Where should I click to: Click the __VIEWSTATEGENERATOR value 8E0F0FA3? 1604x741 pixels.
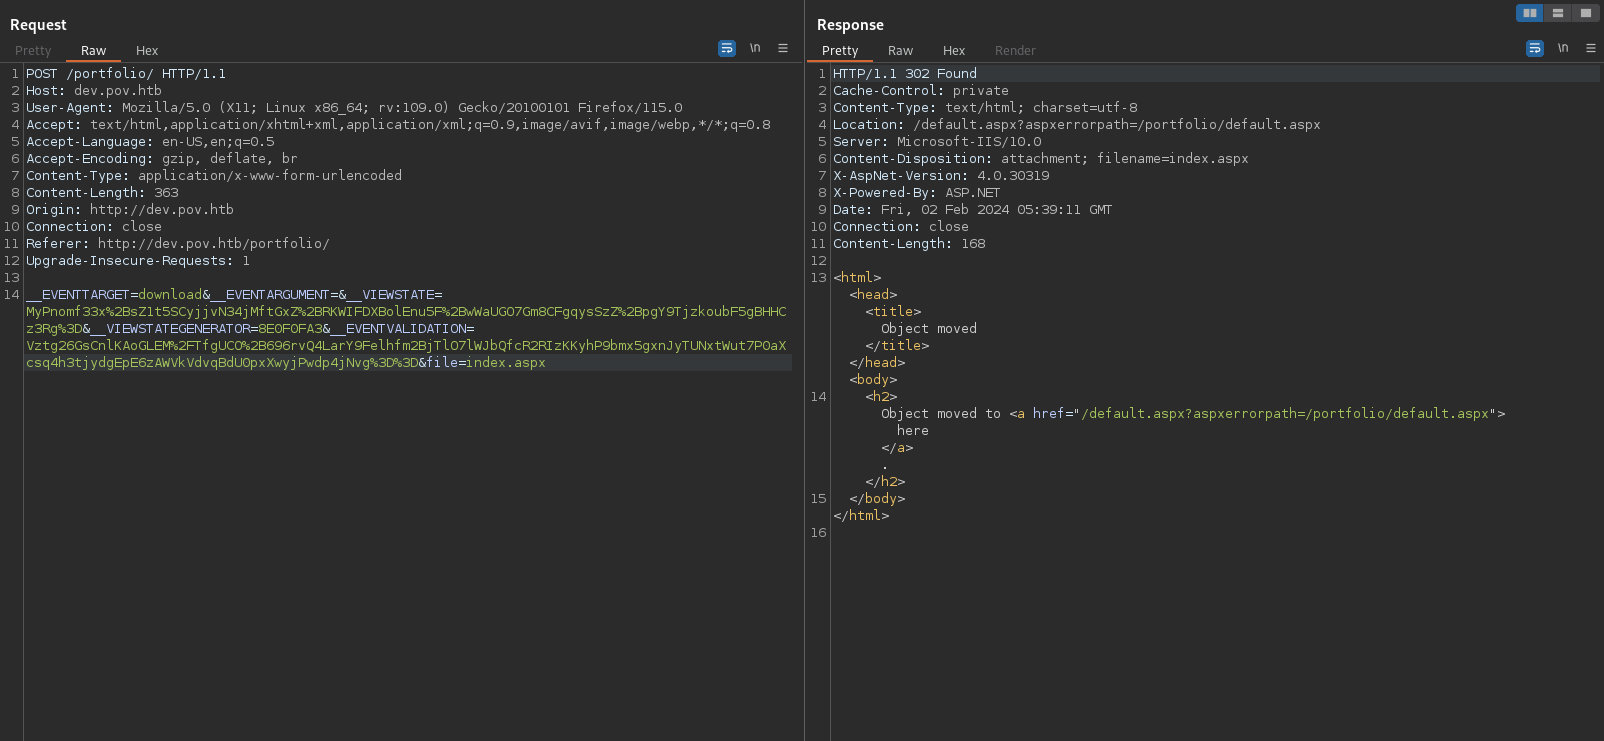(x=290, y=329)
